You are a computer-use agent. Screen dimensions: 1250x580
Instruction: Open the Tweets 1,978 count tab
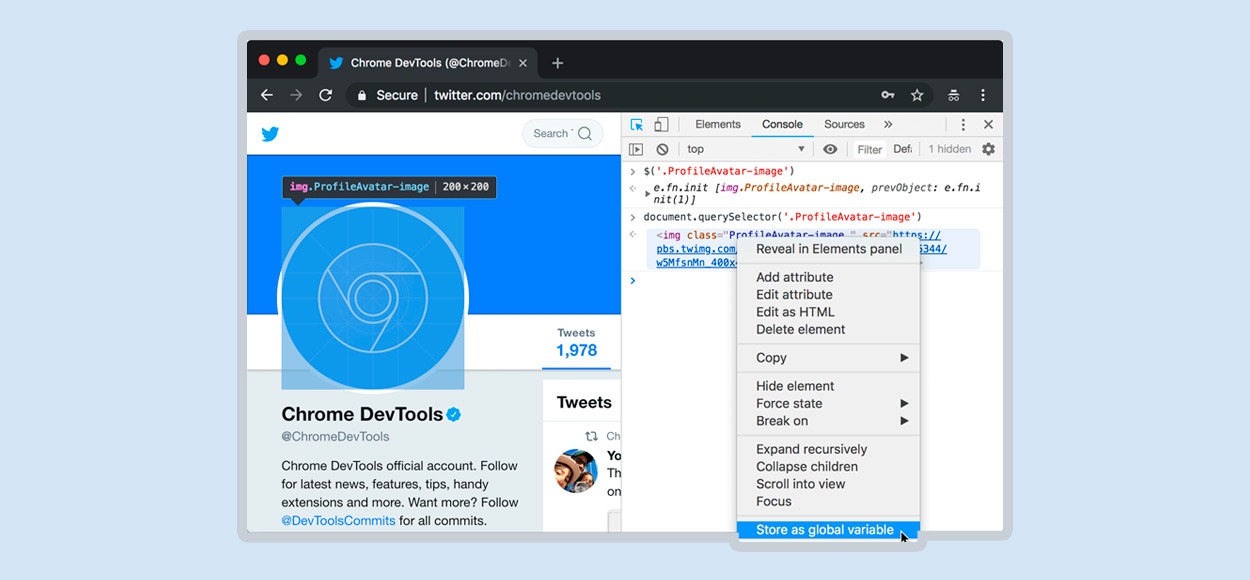click(x=577, y=343)
